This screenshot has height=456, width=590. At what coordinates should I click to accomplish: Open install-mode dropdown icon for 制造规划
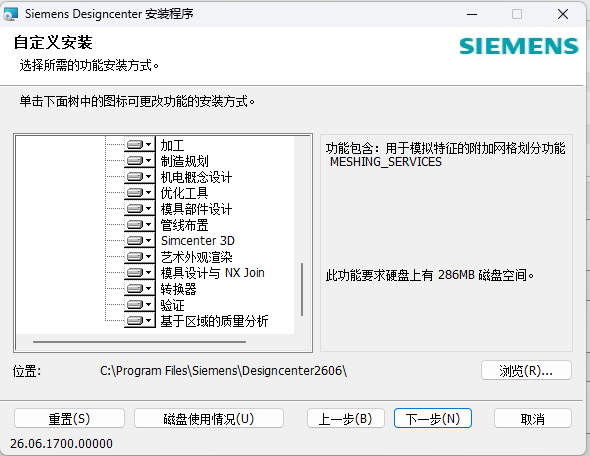click(x=140, y=161)
